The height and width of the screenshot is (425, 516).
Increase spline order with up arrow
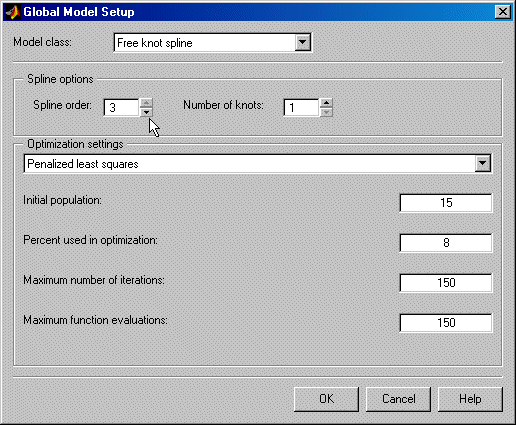(x=146, y=103)
